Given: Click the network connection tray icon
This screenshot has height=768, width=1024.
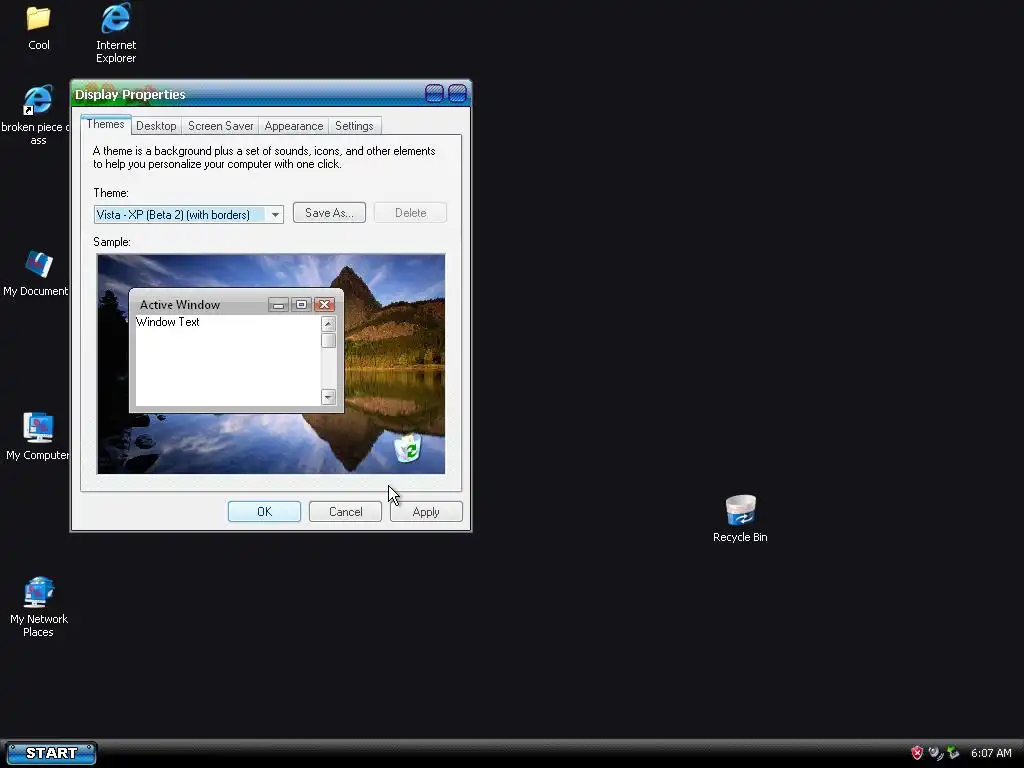Looking at the screenshot, I should (953, 753).
